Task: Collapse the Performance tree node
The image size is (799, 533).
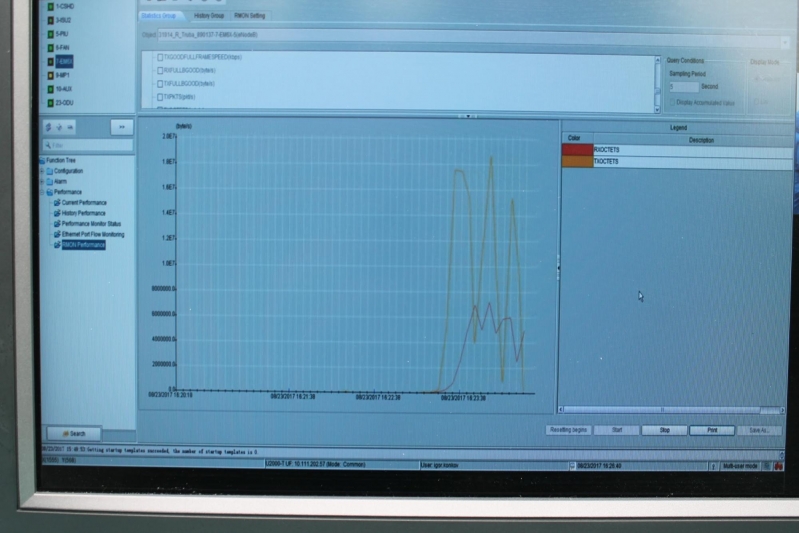Action: (42, 192)
